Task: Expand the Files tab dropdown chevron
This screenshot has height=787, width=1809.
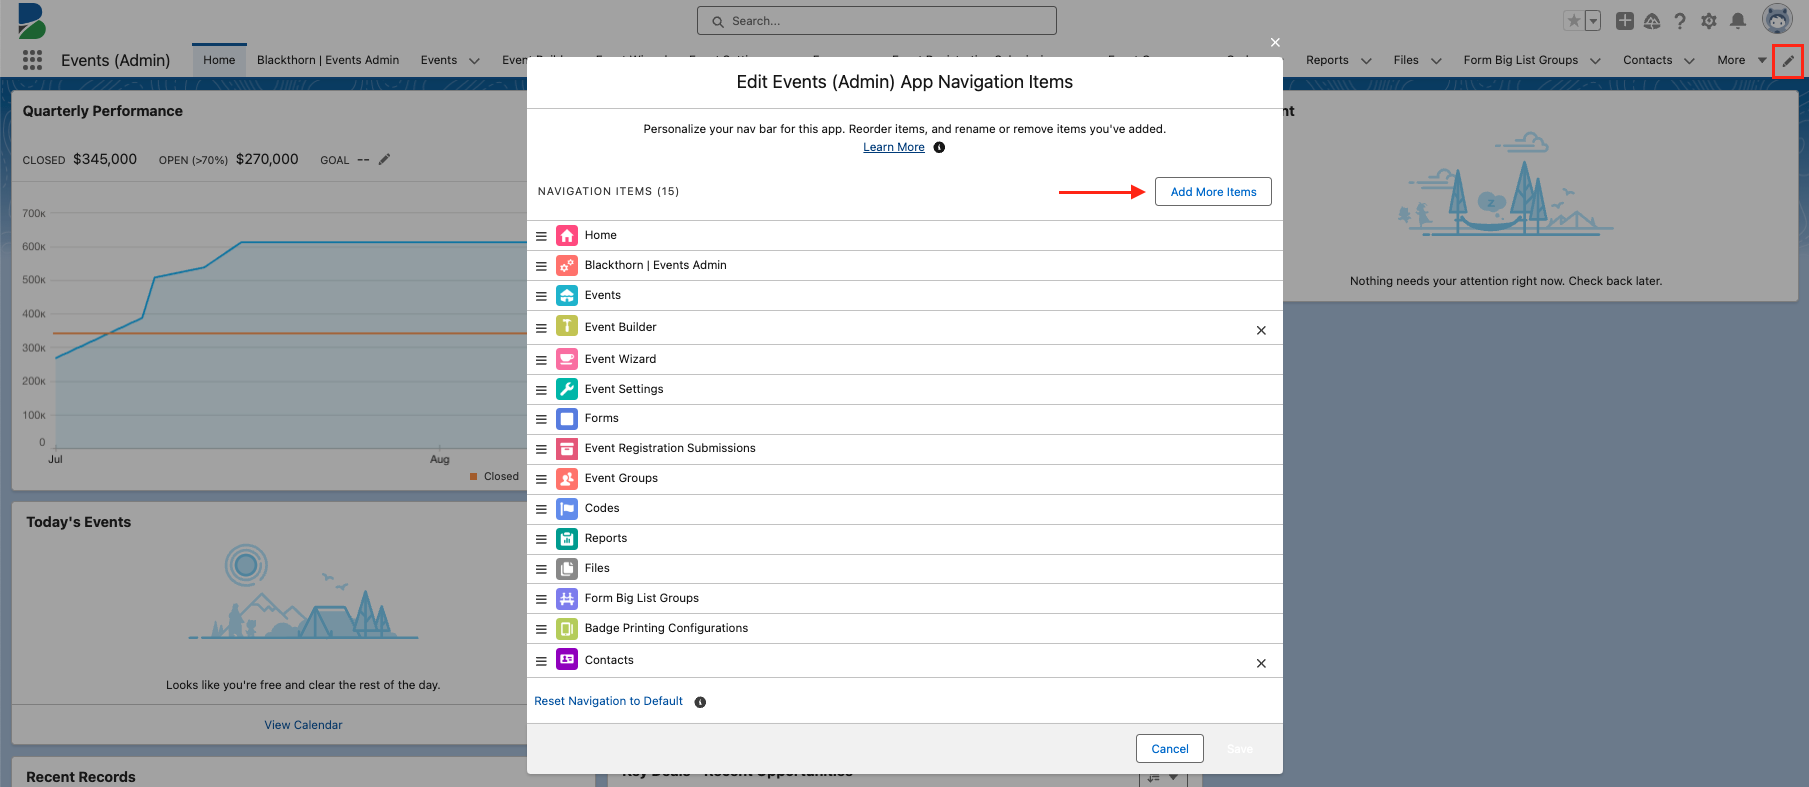Action: [x=1436, y=61]
